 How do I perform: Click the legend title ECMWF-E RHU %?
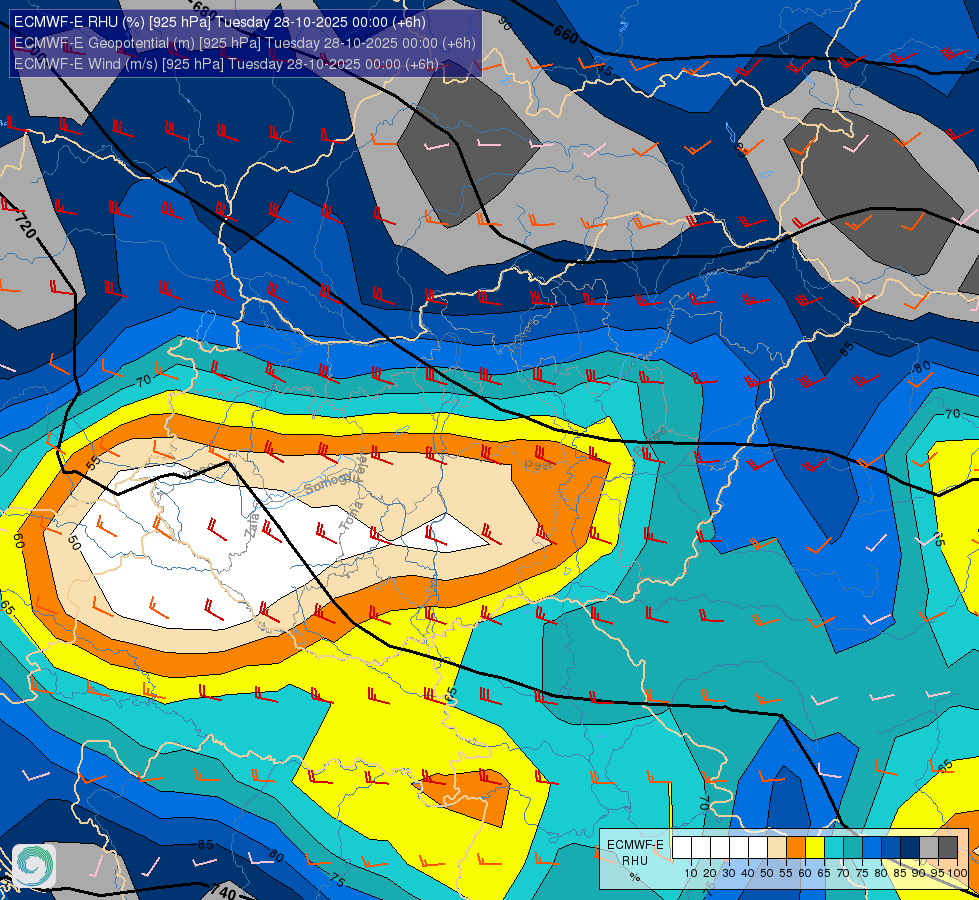click(x=636, y=860)
